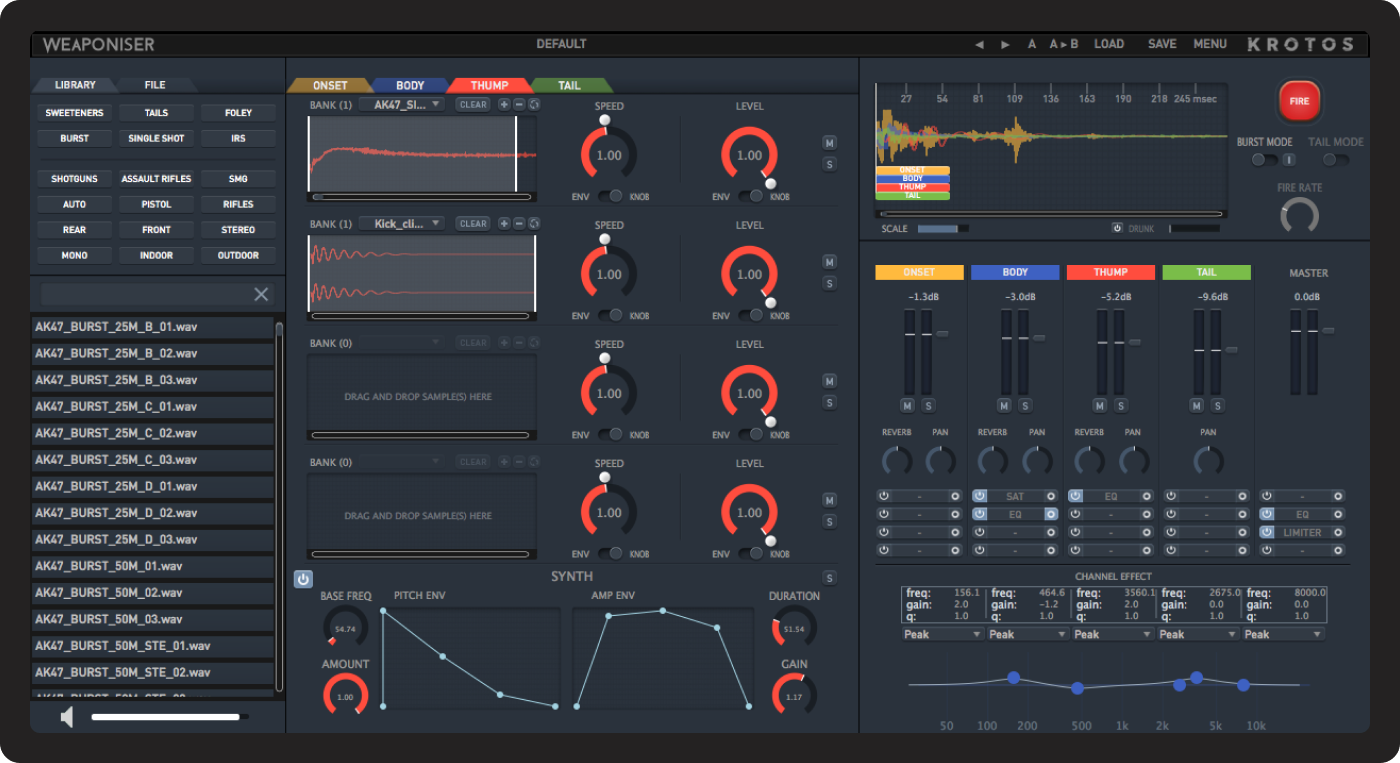This screenshot has height=763, width=1400.
Task: Mute the ONSET mixer channel
Action: click(907, 405)
